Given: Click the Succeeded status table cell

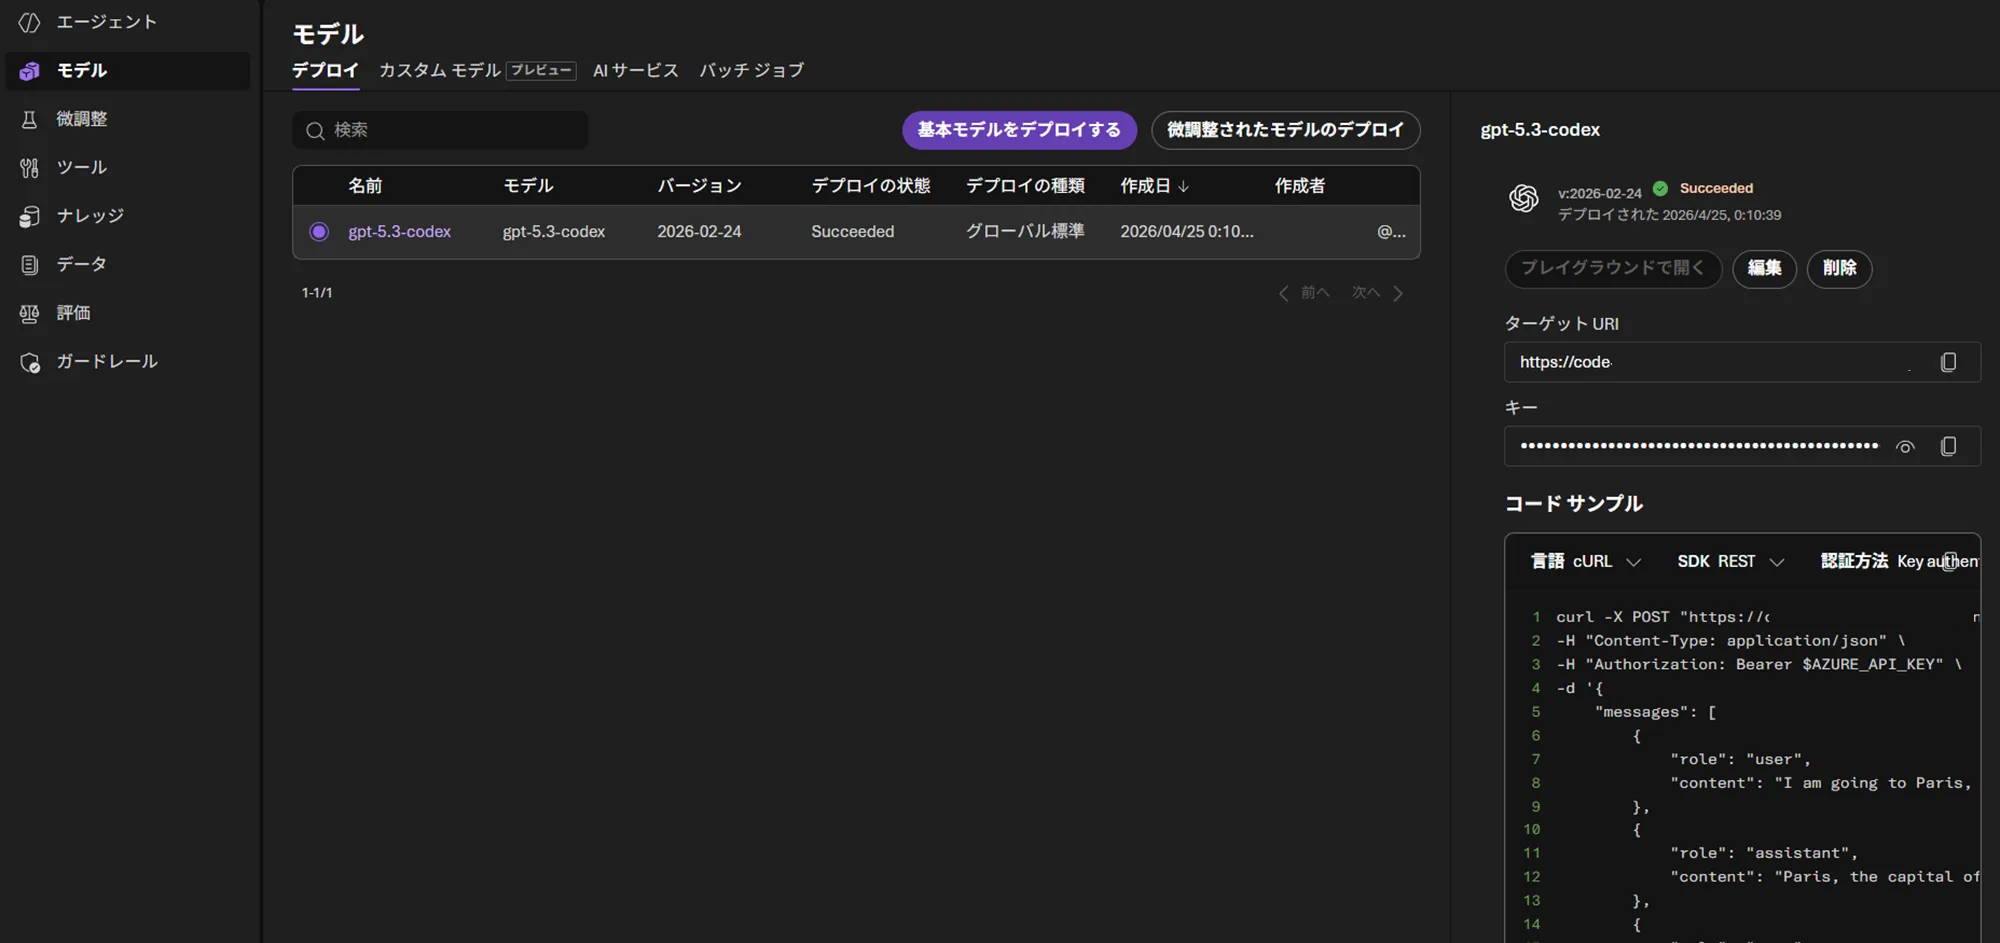Looking at the screenshot, I should [x=853, y=232].
